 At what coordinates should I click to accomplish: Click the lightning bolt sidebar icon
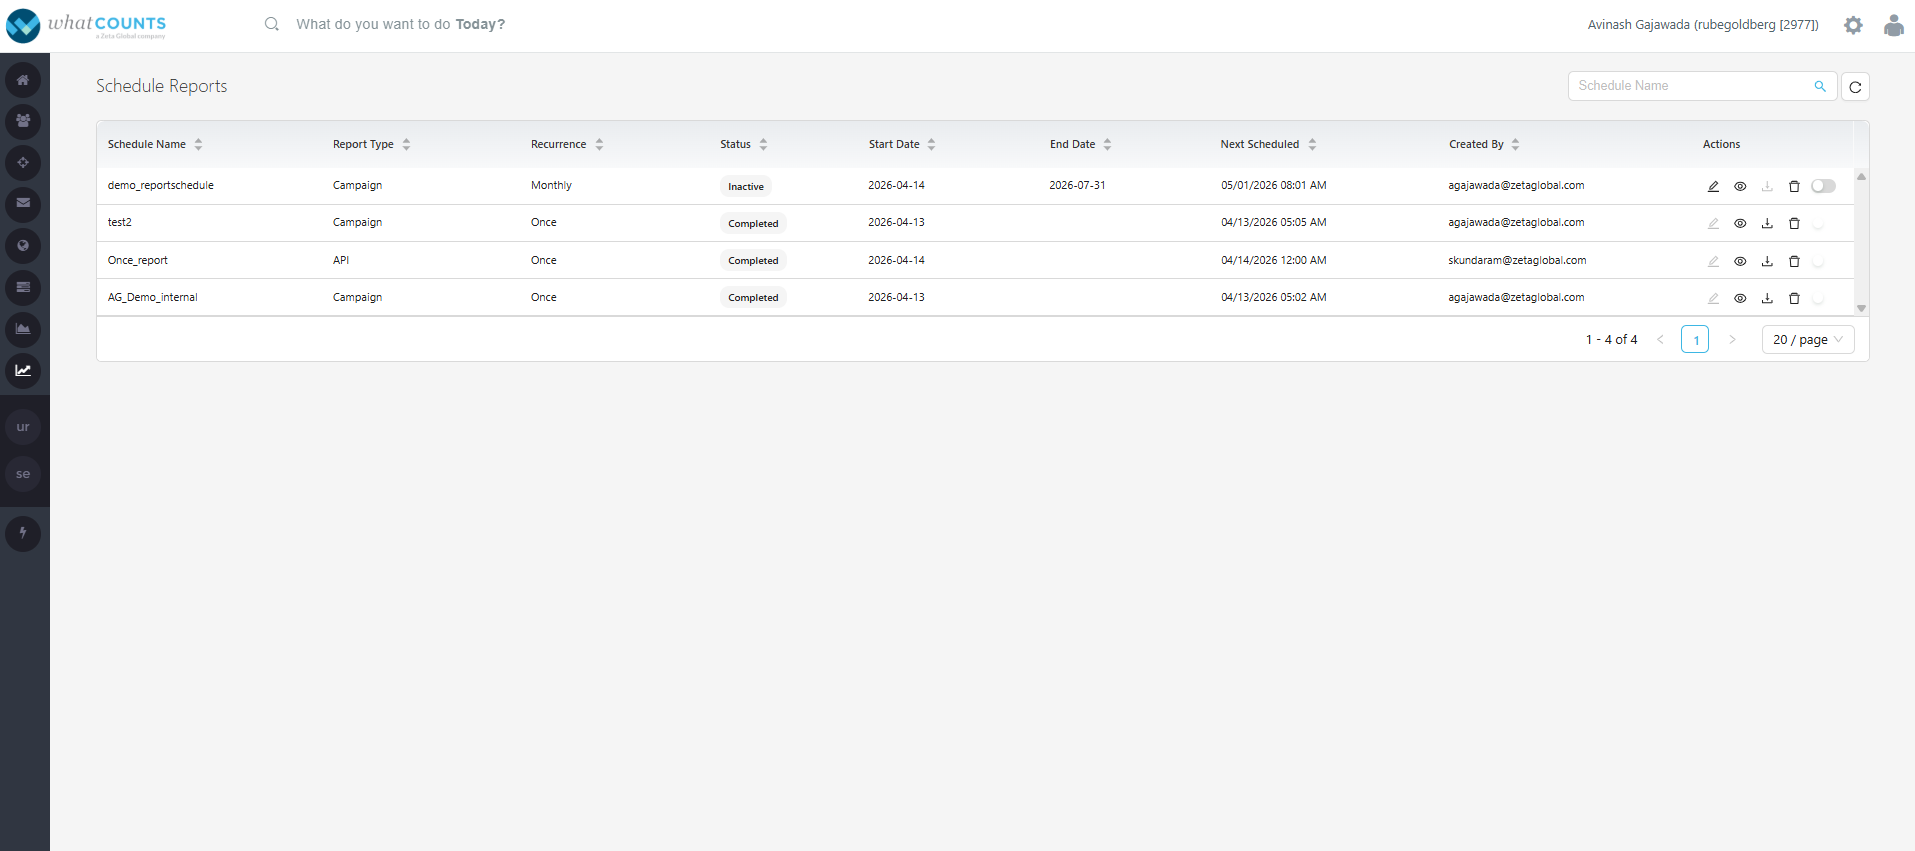23,533
